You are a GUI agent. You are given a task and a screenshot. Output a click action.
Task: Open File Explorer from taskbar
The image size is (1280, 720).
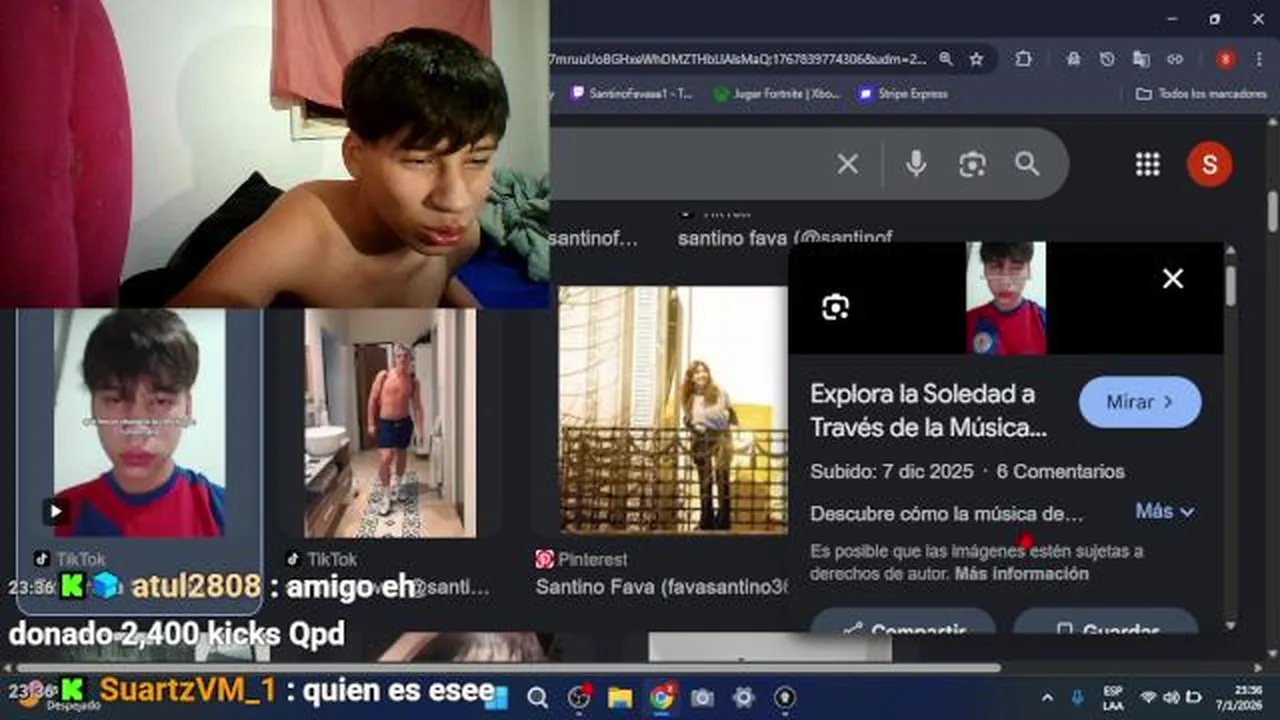pos(620,697)
